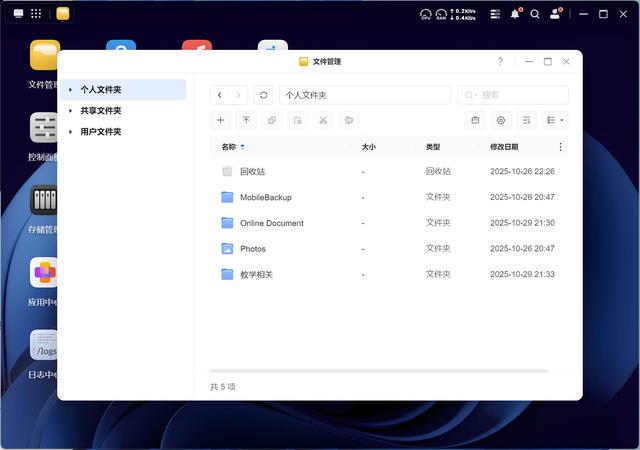Select 用户文件夹 in the sidebar
640x450 pixels.
click(x=123, y=131)
